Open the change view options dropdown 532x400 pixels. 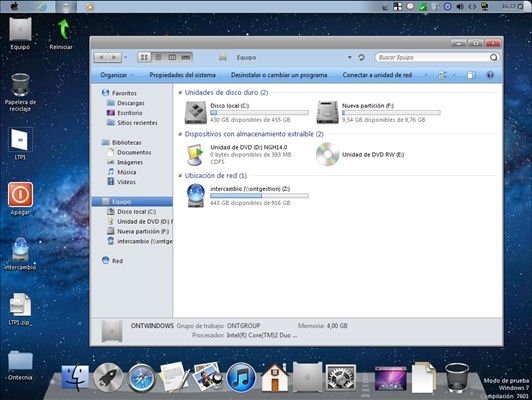(454, 75)
